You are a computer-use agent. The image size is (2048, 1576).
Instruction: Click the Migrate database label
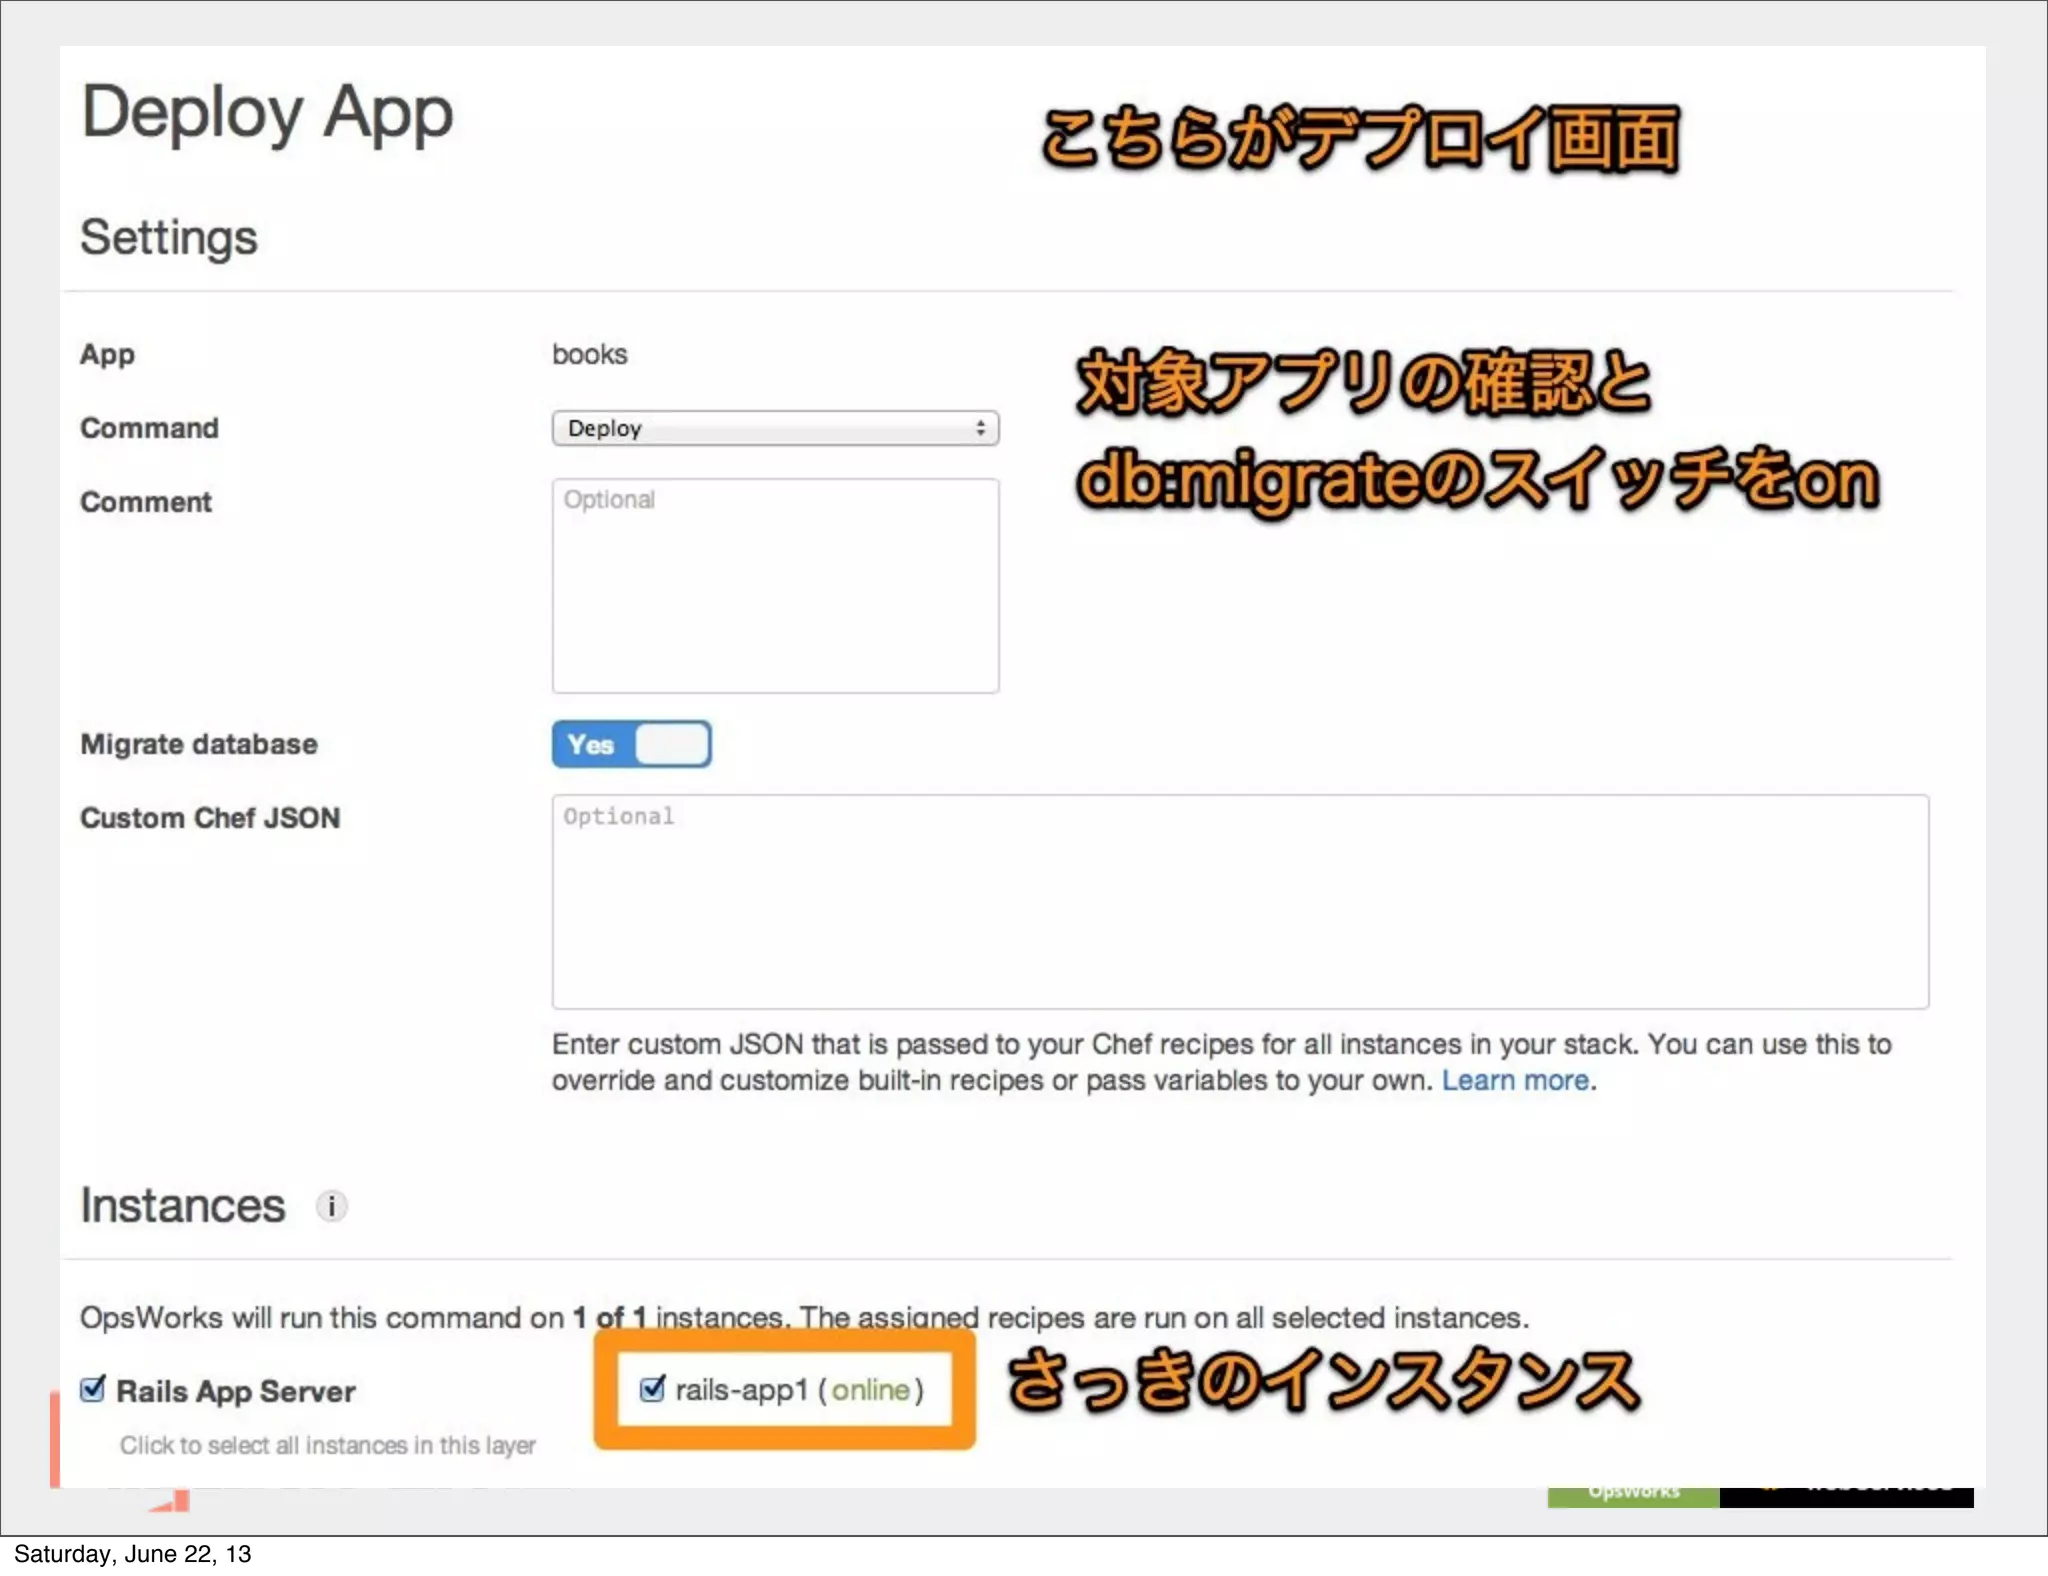point(199,744)
